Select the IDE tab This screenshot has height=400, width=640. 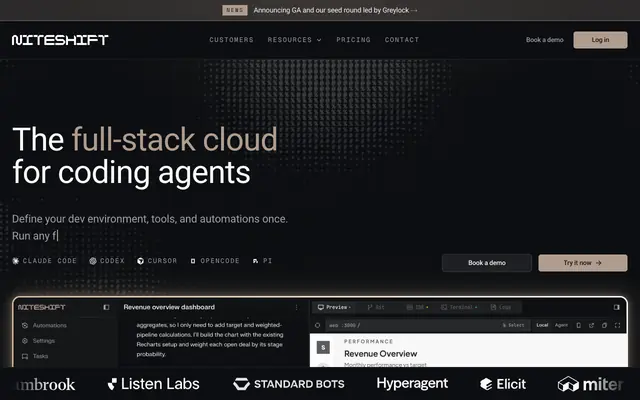pyautogui.click(x=417, y=307)
